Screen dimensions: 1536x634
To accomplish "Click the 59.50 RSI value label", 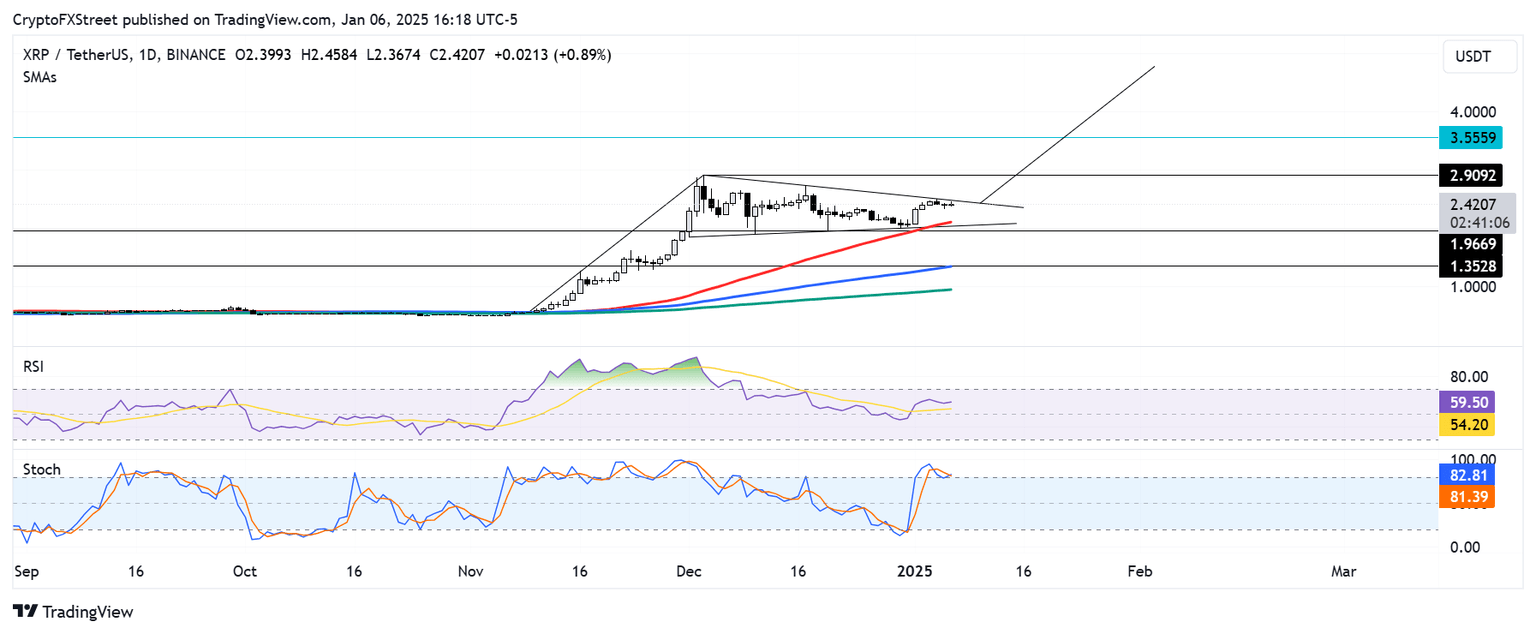I will [1467, 403].
